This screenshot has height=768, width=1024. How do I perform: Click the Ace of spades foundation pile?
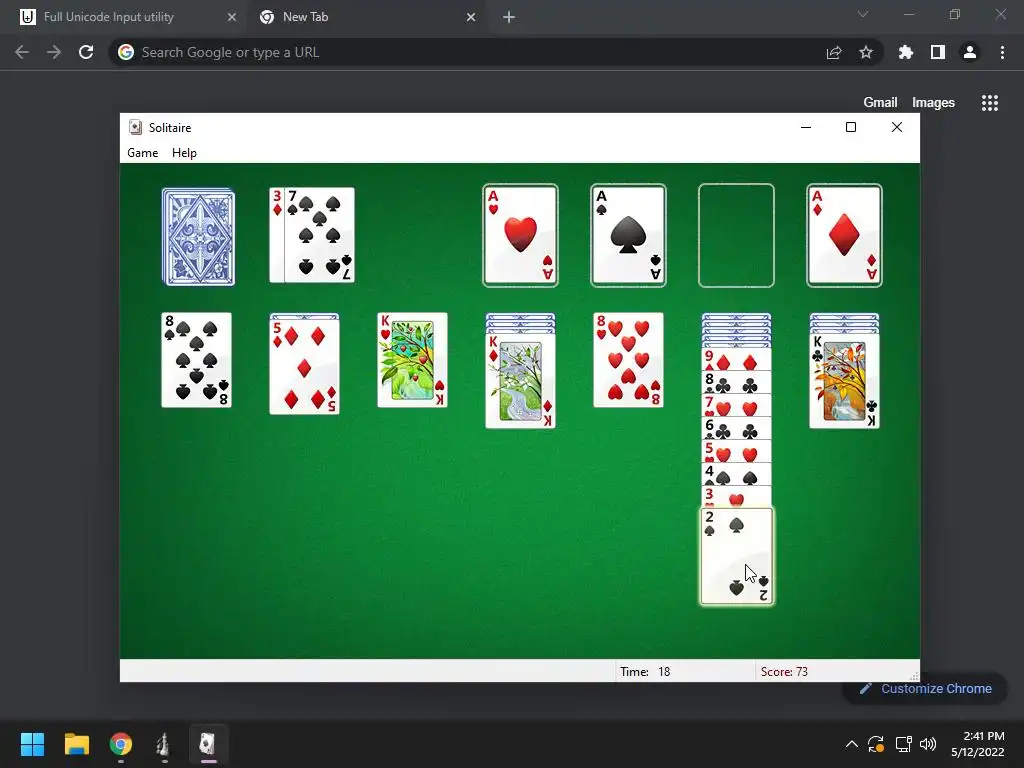point(628,235)
